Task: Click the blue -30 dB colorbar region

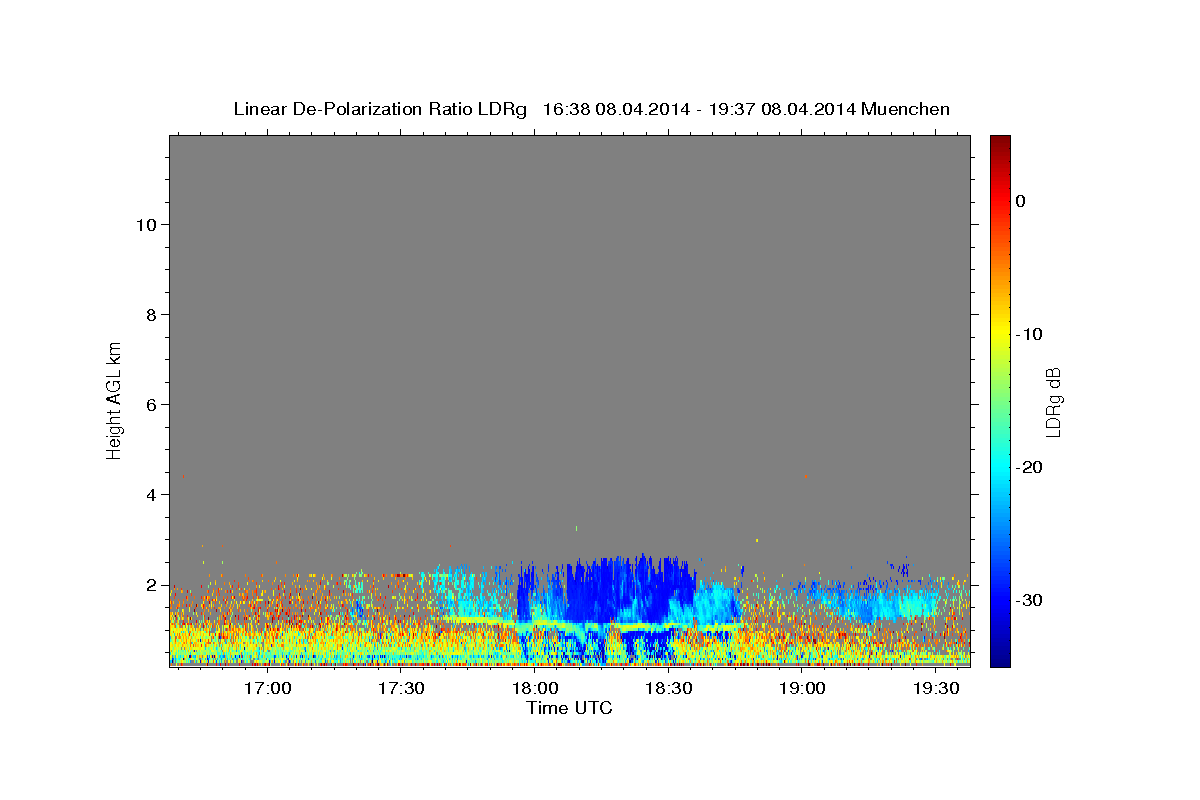Action: [1000, 600]
